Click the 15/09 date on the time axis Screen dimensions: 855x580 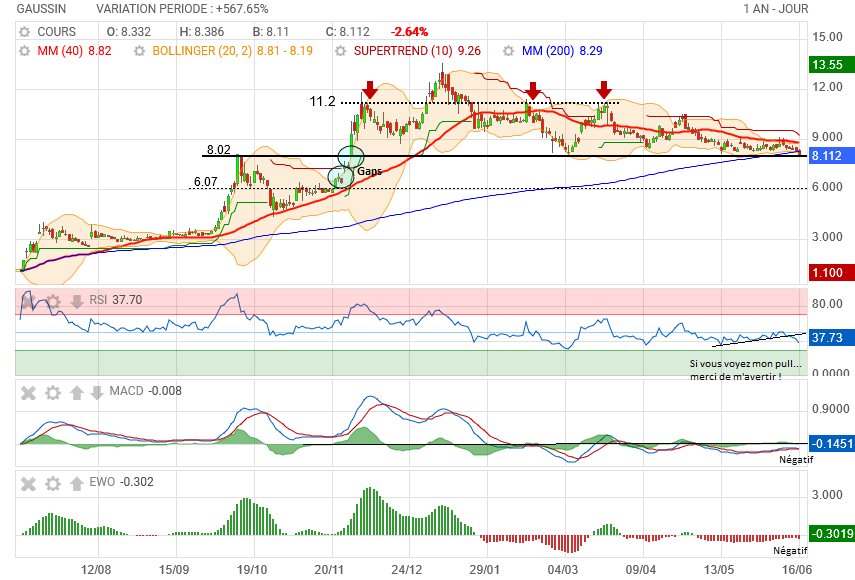[x=174, y=570]
